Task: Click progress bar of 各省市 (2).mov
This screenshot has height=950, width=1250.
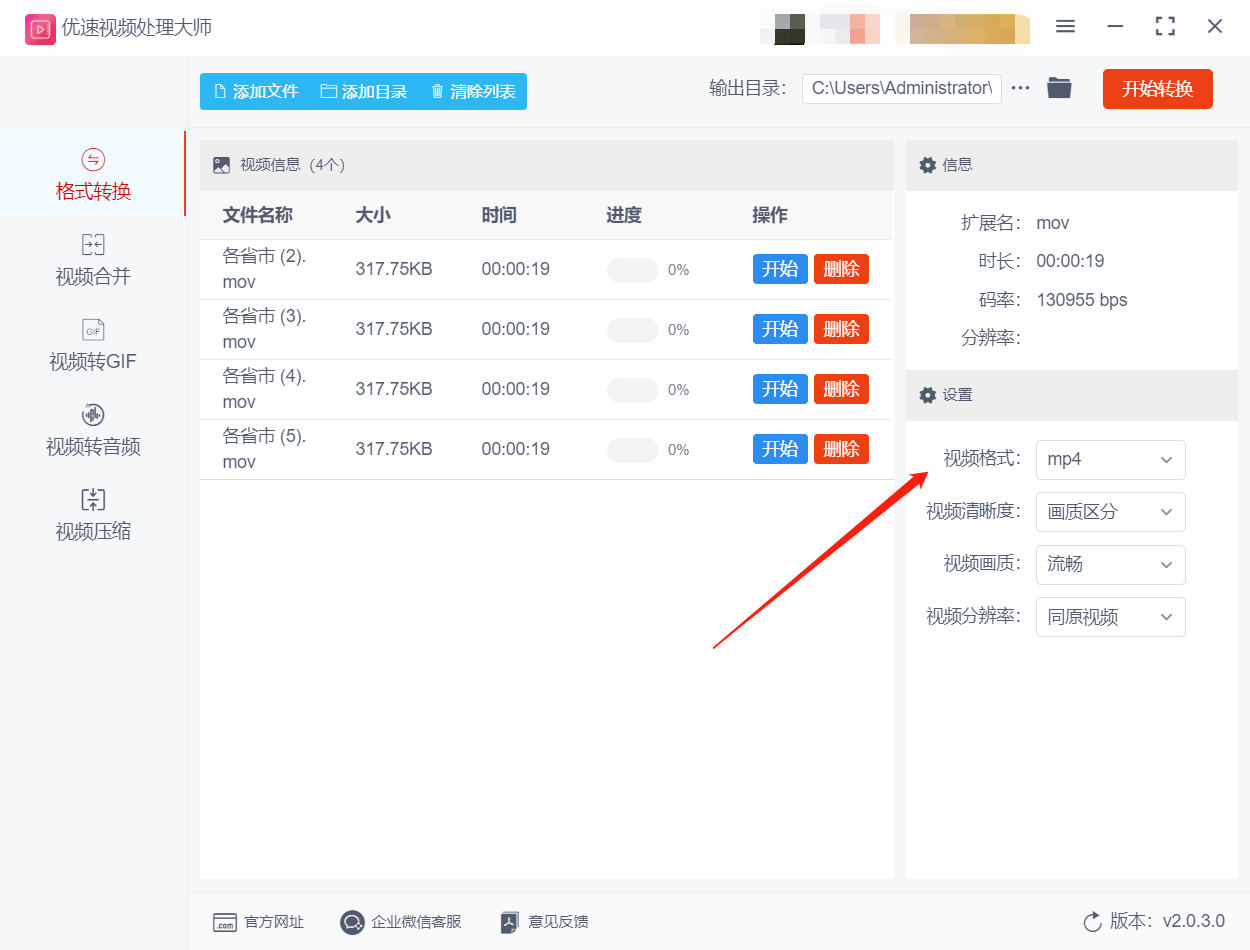Action: click(x=632, y=270)
